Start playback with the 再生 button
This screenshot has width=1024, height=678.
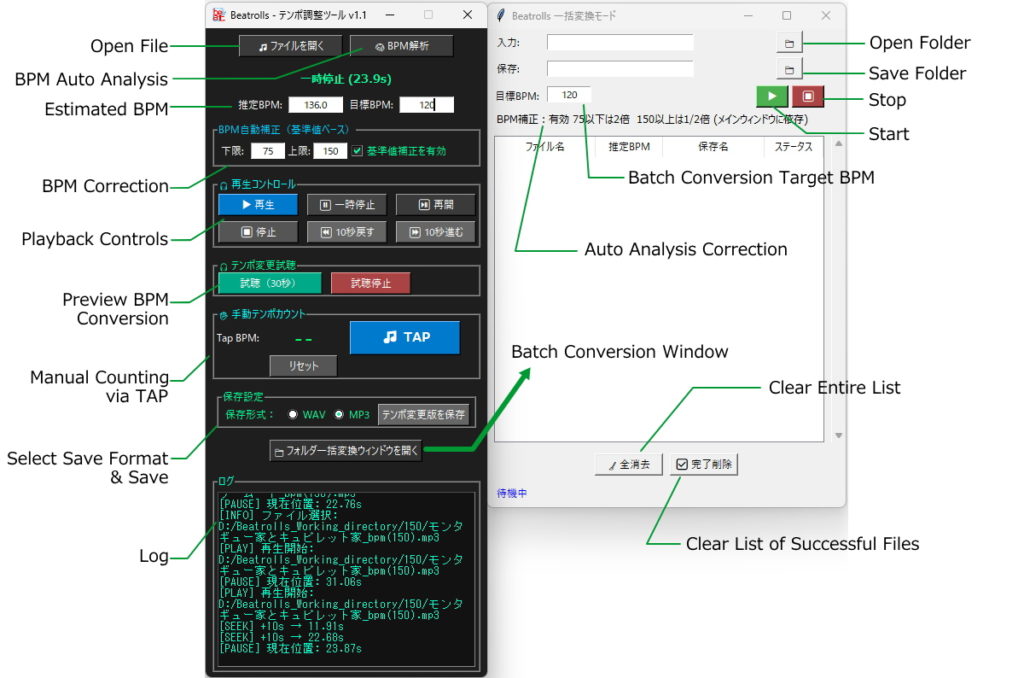257,205
